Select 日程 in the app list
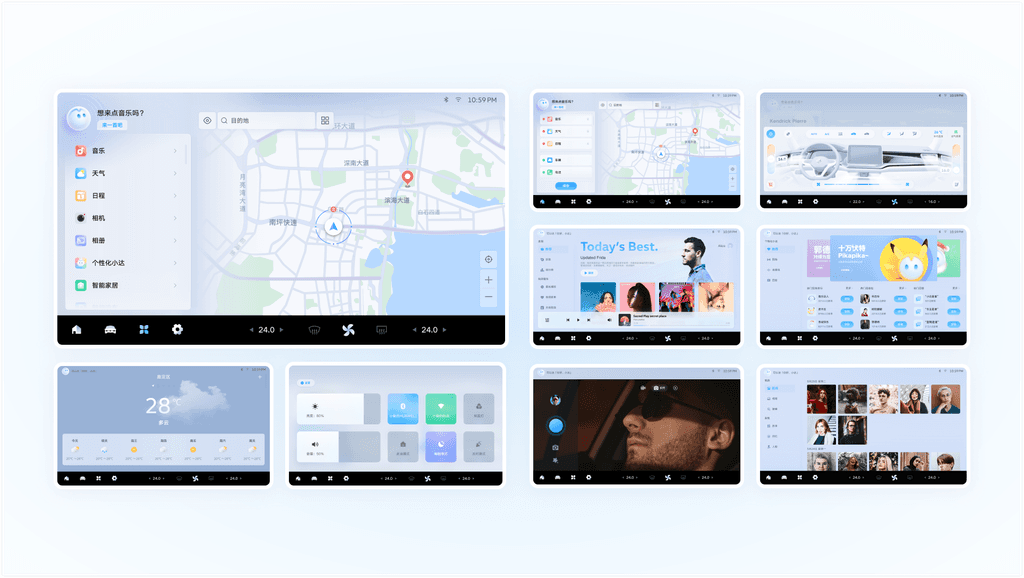Screen dimensions: 1024x578 pos(98,196)
